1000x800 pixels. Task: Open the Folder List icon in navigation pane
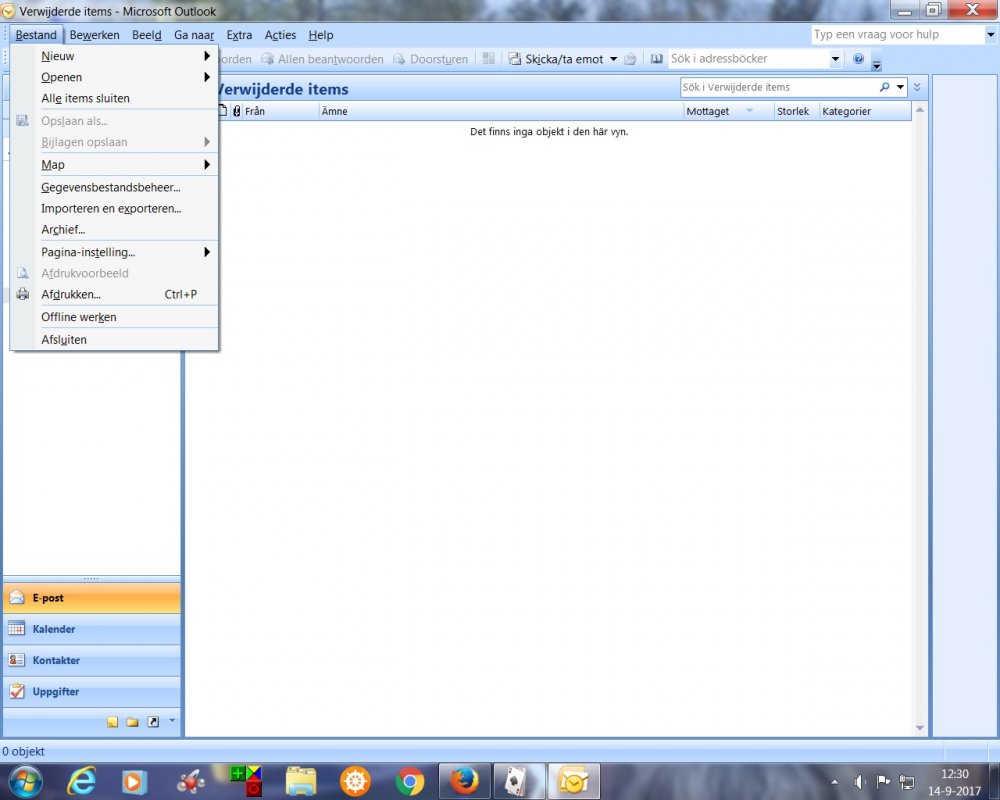click(x=133, y=722)
